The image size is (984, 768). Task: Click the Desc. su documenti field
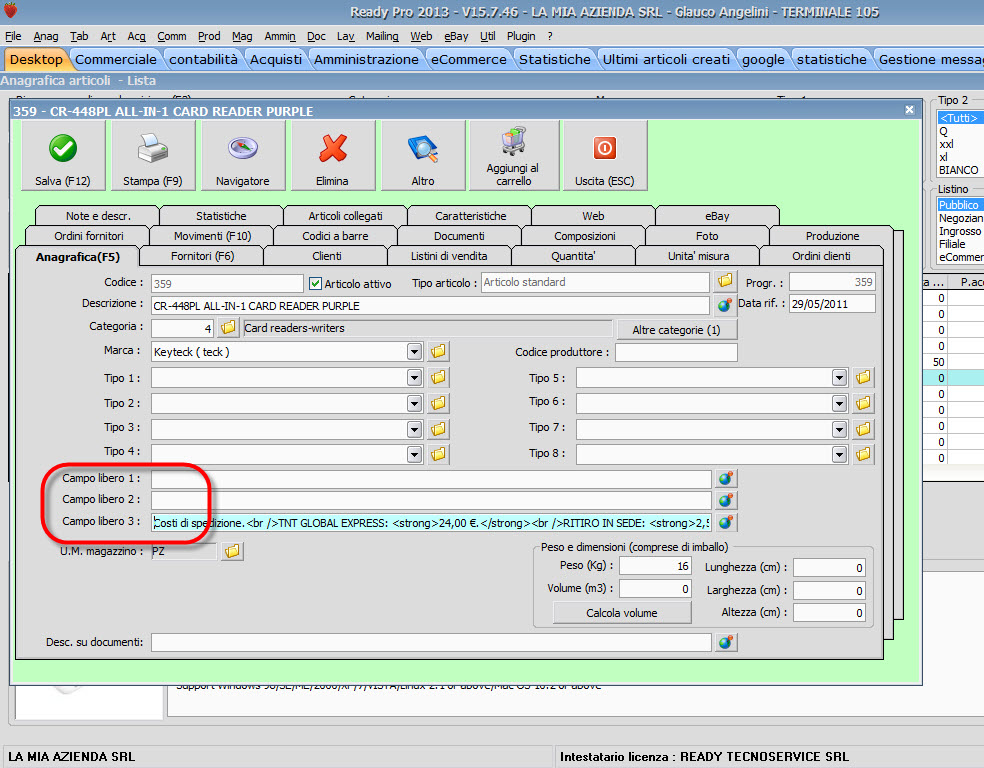431,643
